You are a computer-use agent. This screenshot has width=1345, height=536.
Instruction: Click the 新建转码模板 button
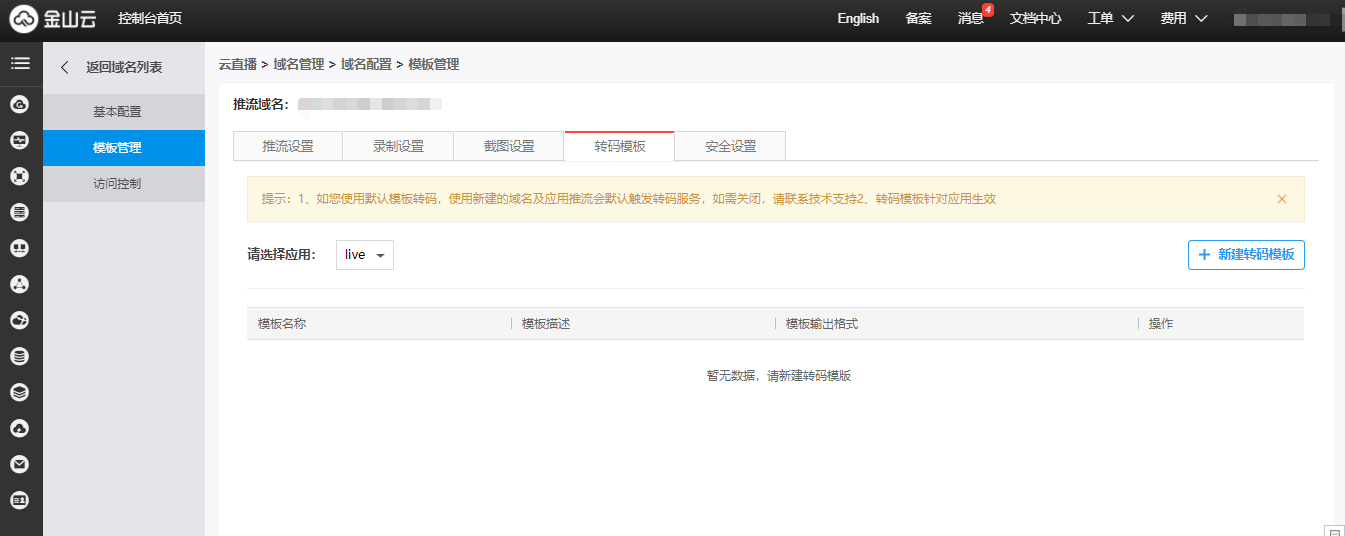(x=1246, y=255)
